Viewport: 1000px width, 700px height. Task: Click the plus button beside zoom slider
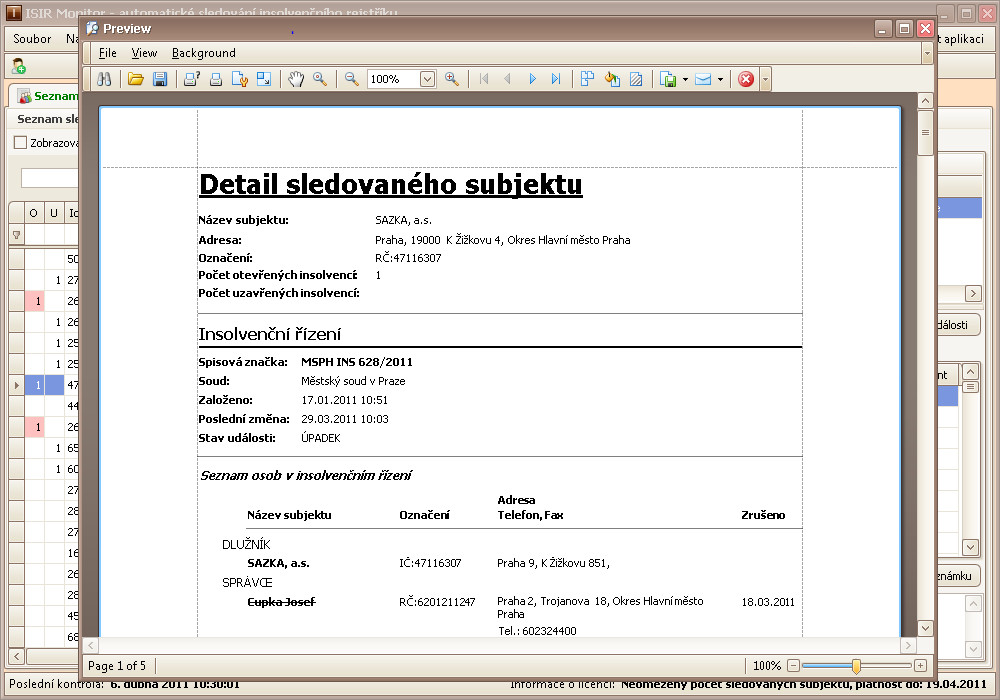920,665
